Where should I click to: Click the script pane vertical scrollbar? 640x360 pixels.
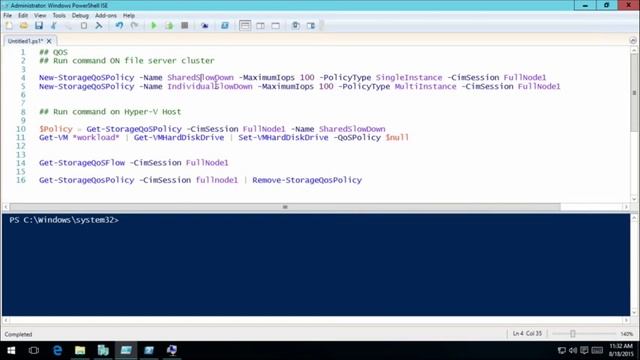point(634,93)
